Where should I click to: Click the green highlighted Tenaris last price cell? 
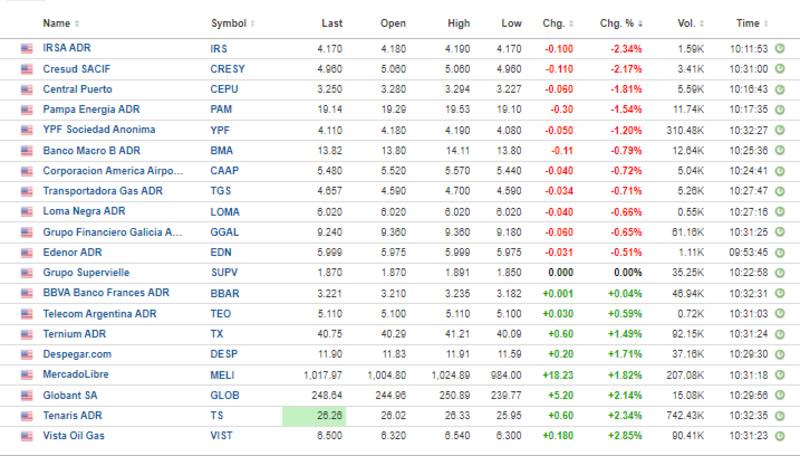click(x=314, y=416)
